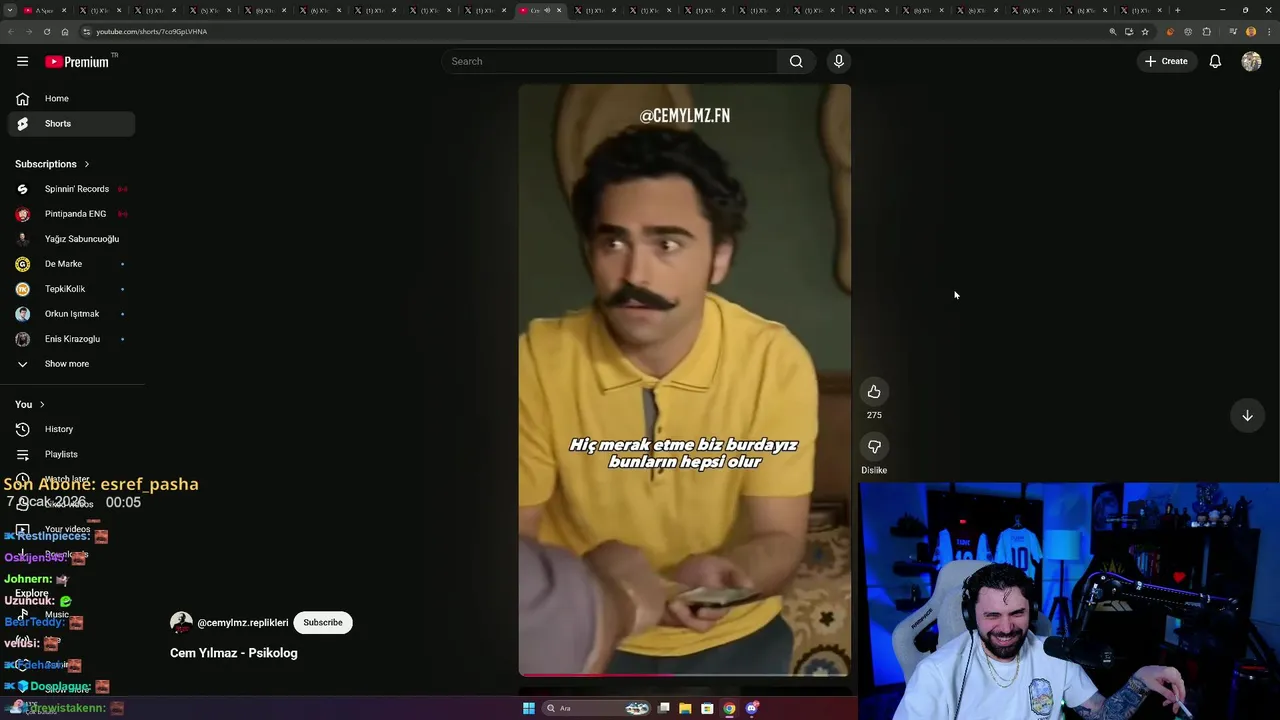Open Task View on the taskbar
The image size is (1280, 720).
tap(663, 708)
